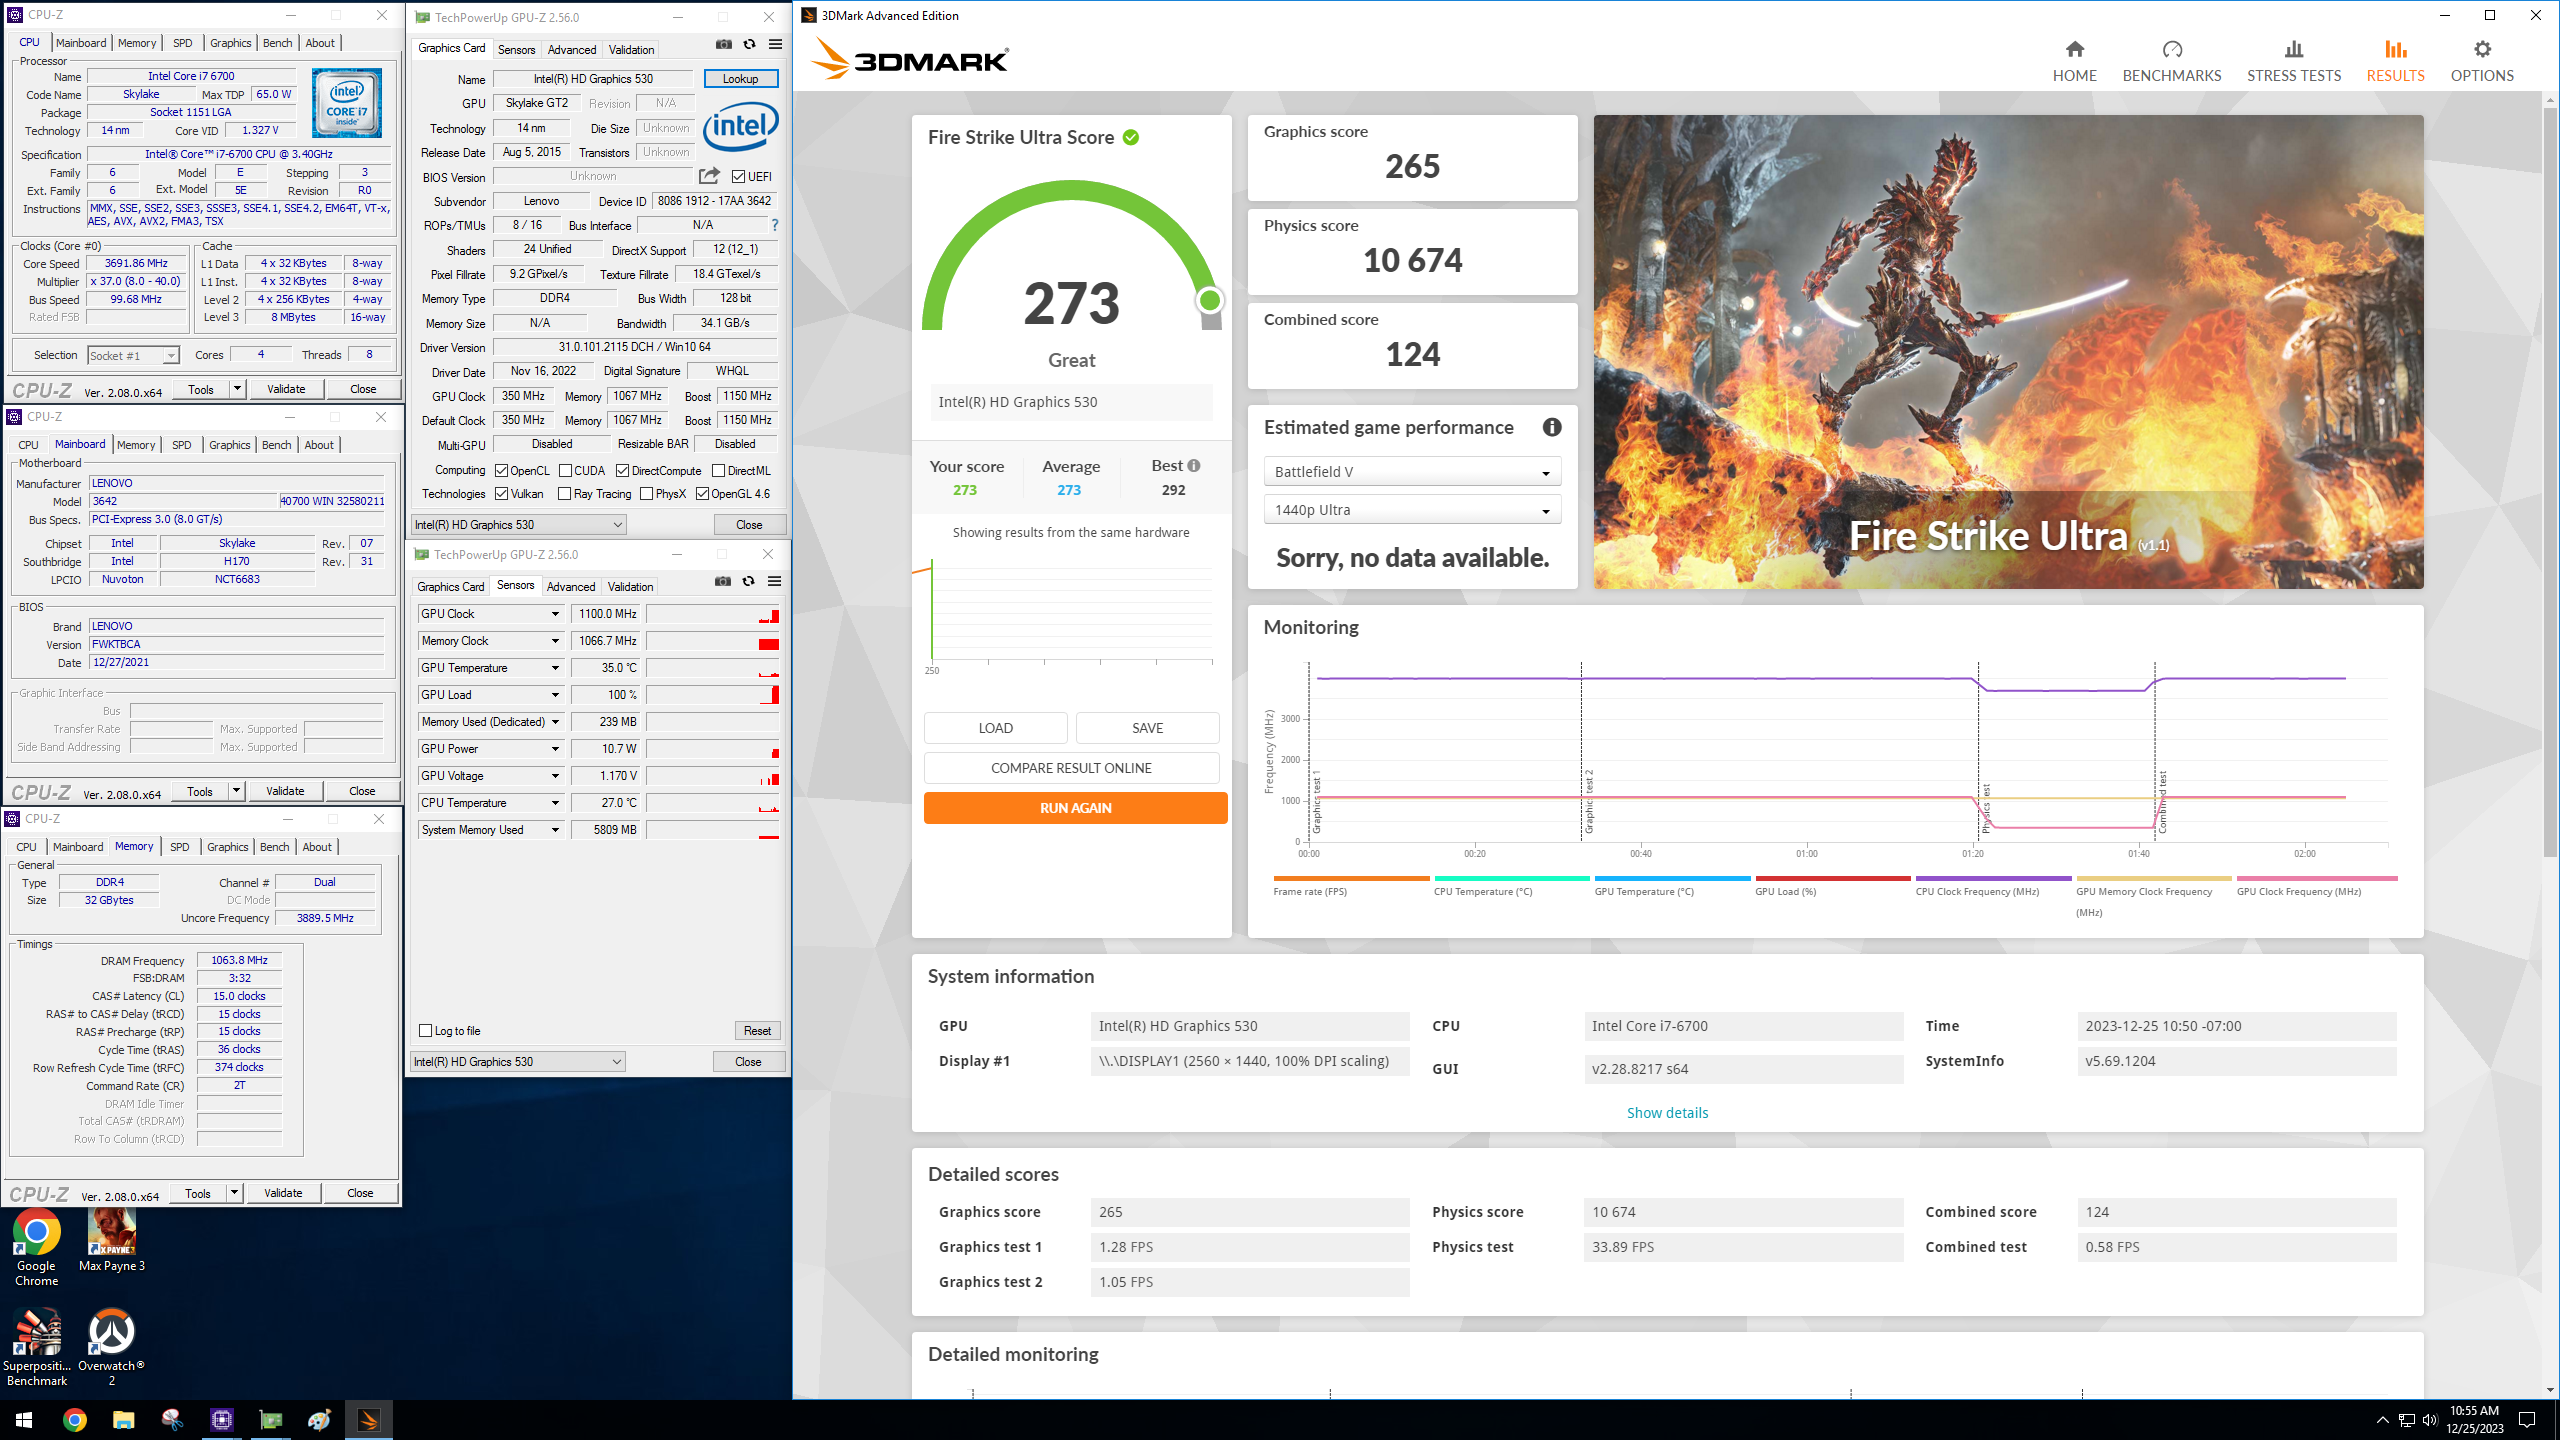Open Validation tab in GPU-Z Sensors window

coord(630,587)
